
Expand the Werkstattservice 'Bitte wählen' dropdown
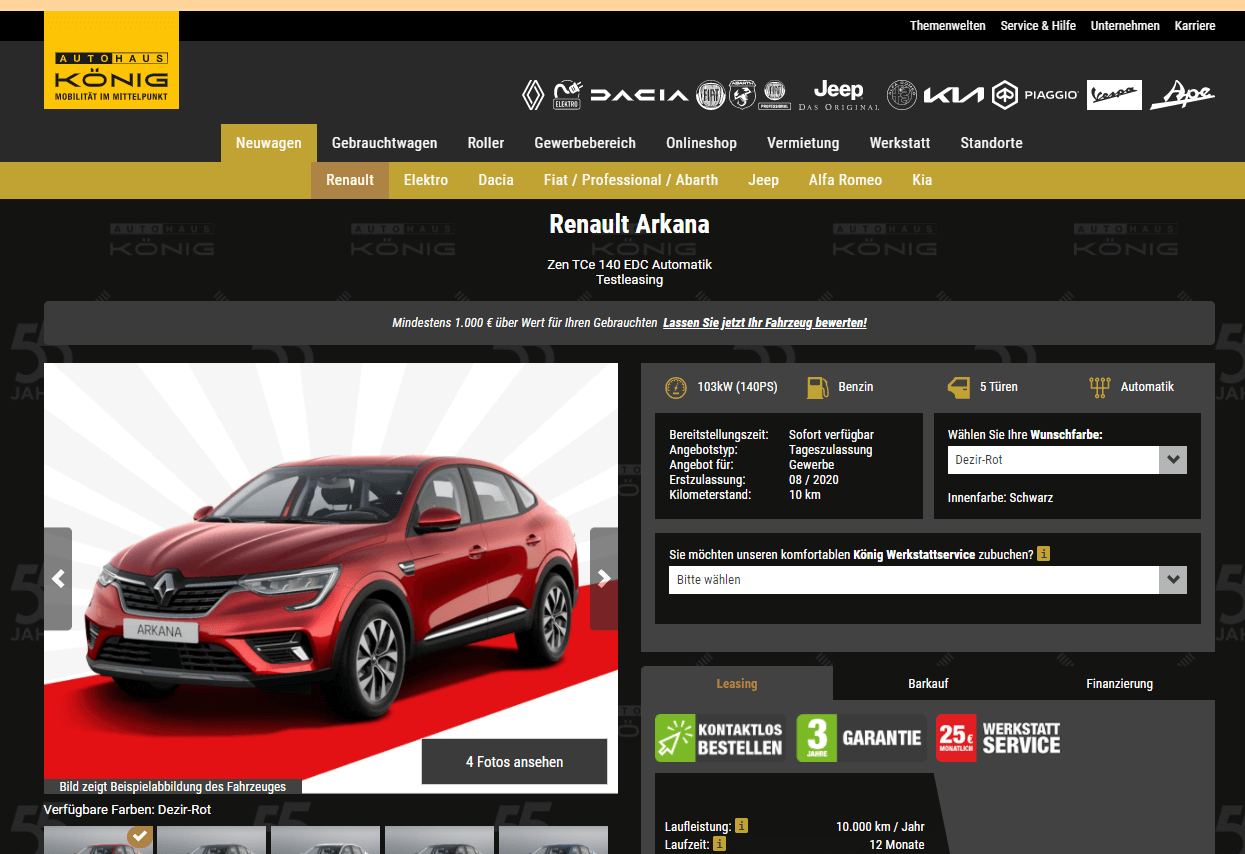click(928, 580)
